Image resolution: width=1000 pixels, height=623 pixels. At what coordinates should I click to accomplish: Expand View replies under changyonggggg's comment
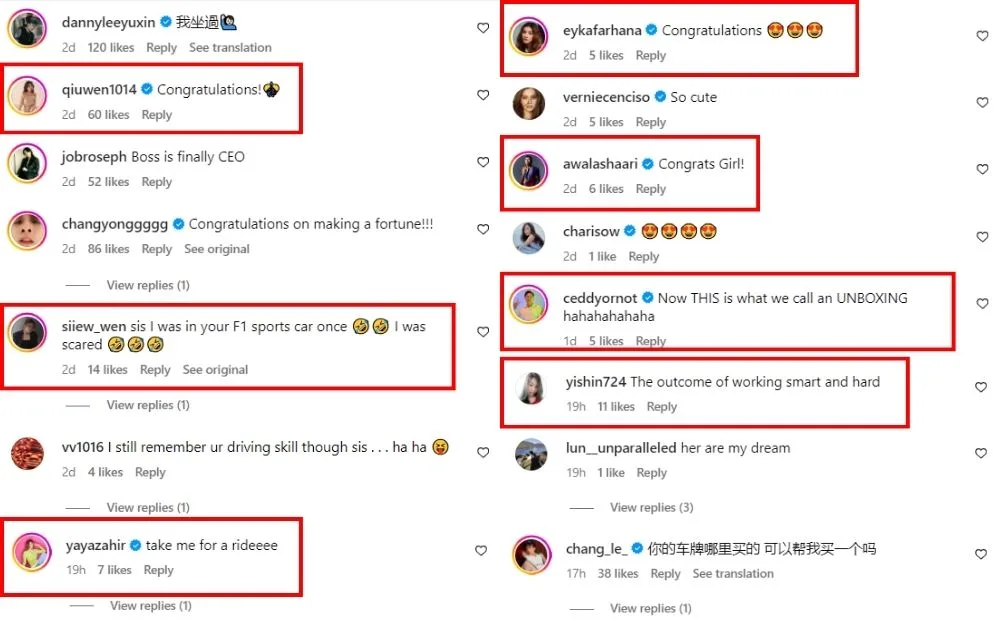click(148, 286)
